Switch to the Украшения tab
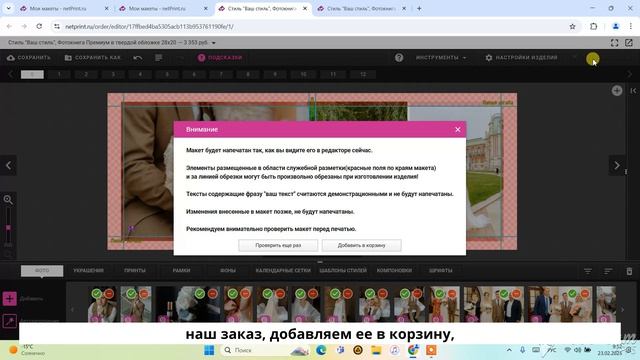640x360 pixels. 89,271
